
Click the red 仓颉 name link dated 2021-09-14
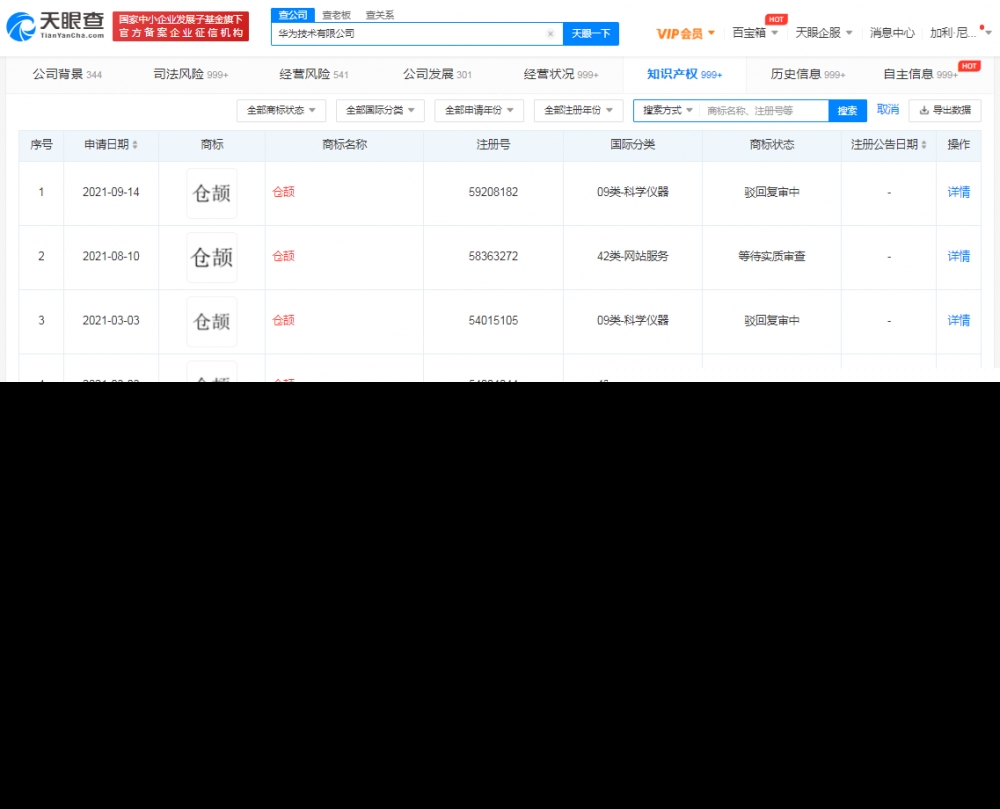point(283,192)
